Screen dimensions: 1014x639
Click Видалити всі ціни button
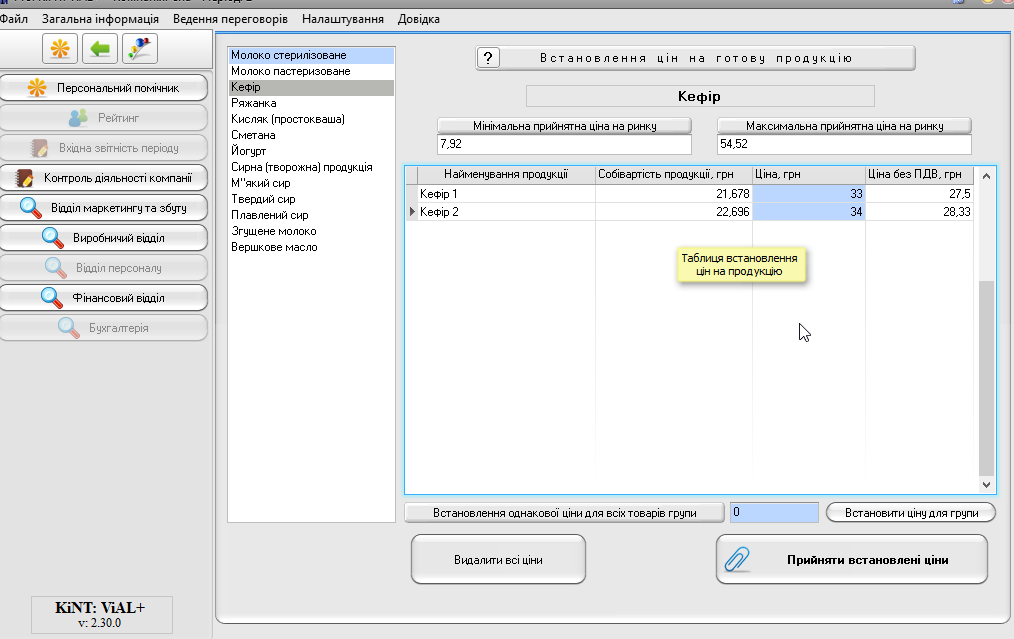coord(498,559)
